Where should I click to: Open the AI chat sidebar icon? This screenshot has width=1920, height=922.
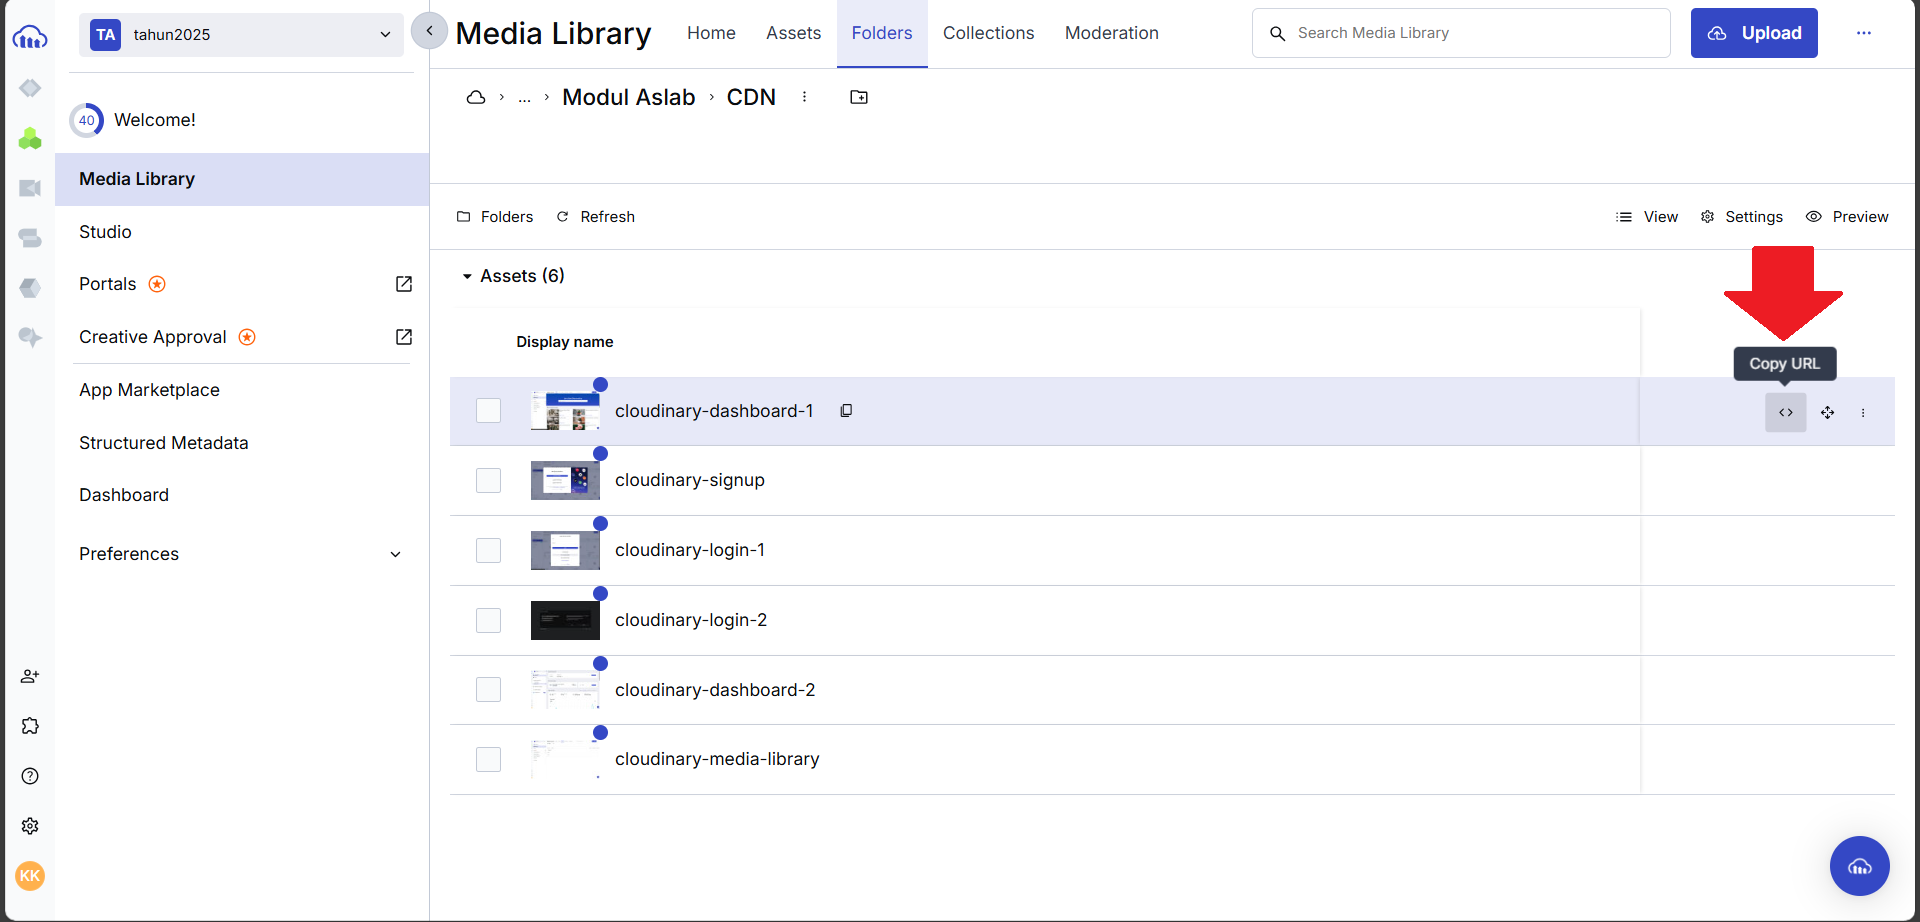(x=30, y=338)
